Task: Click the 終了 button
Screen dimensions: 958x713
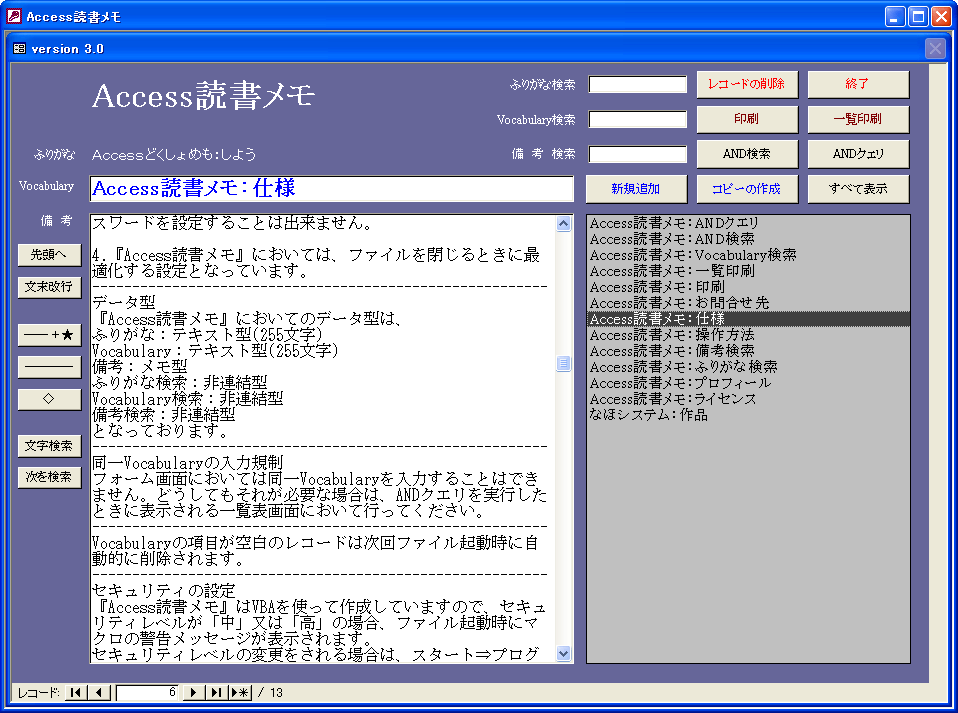Action: [858, 84]
